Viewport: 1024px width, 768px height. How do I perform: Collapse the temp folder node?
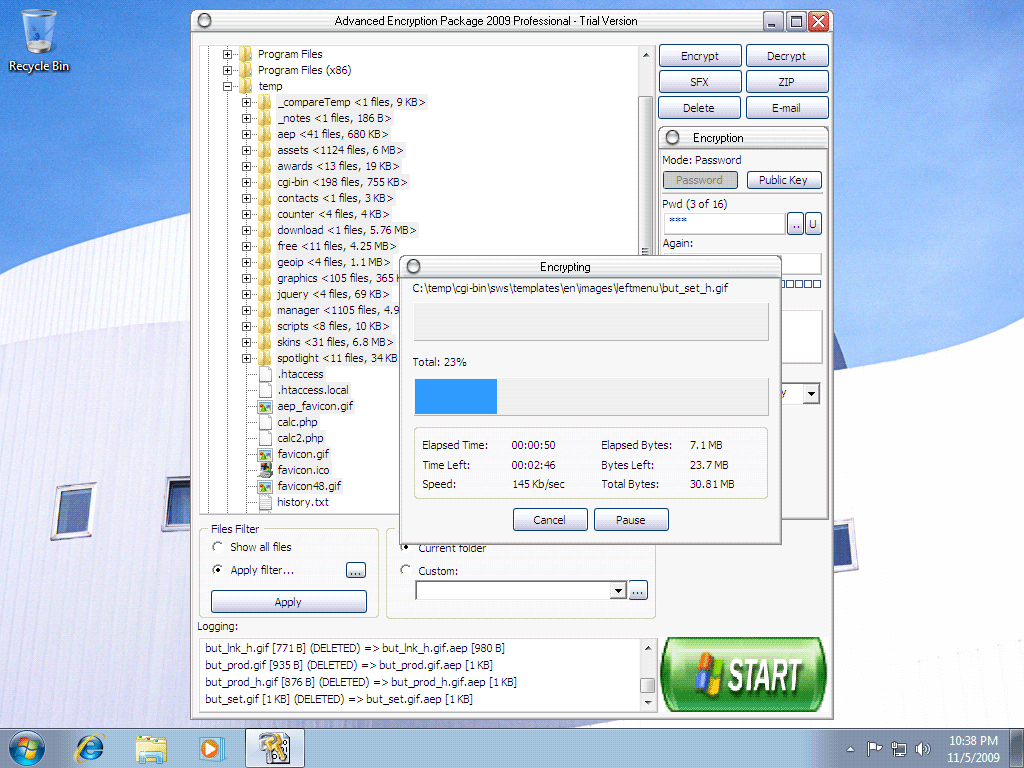click(227, 86)
